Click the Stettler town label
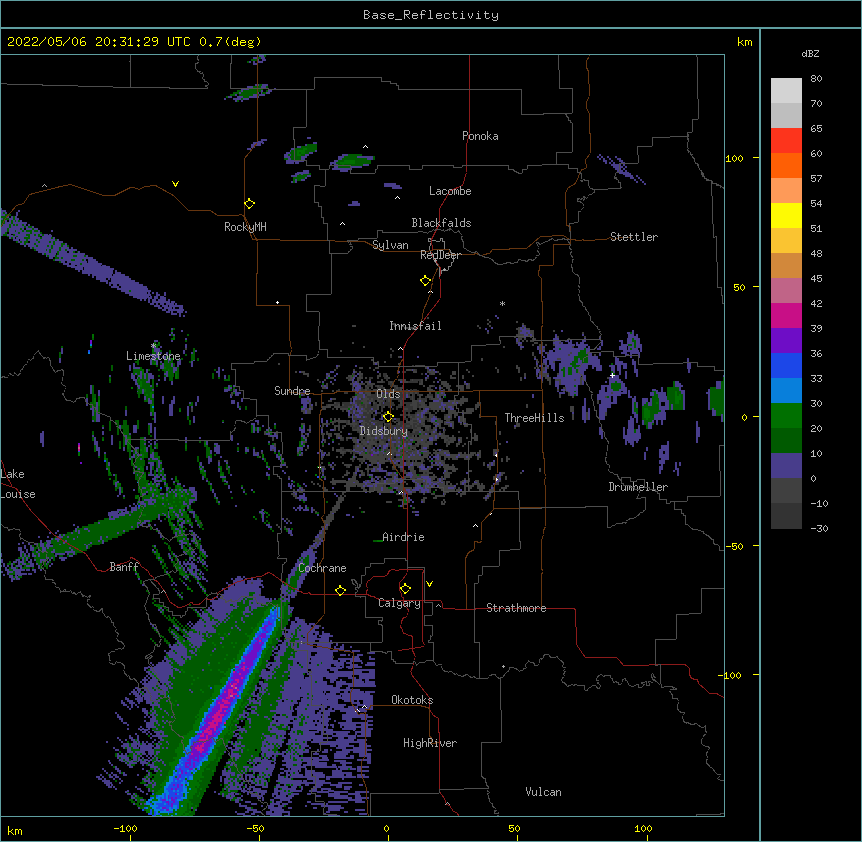The image size is (862, 842). [x=634, y=237]
